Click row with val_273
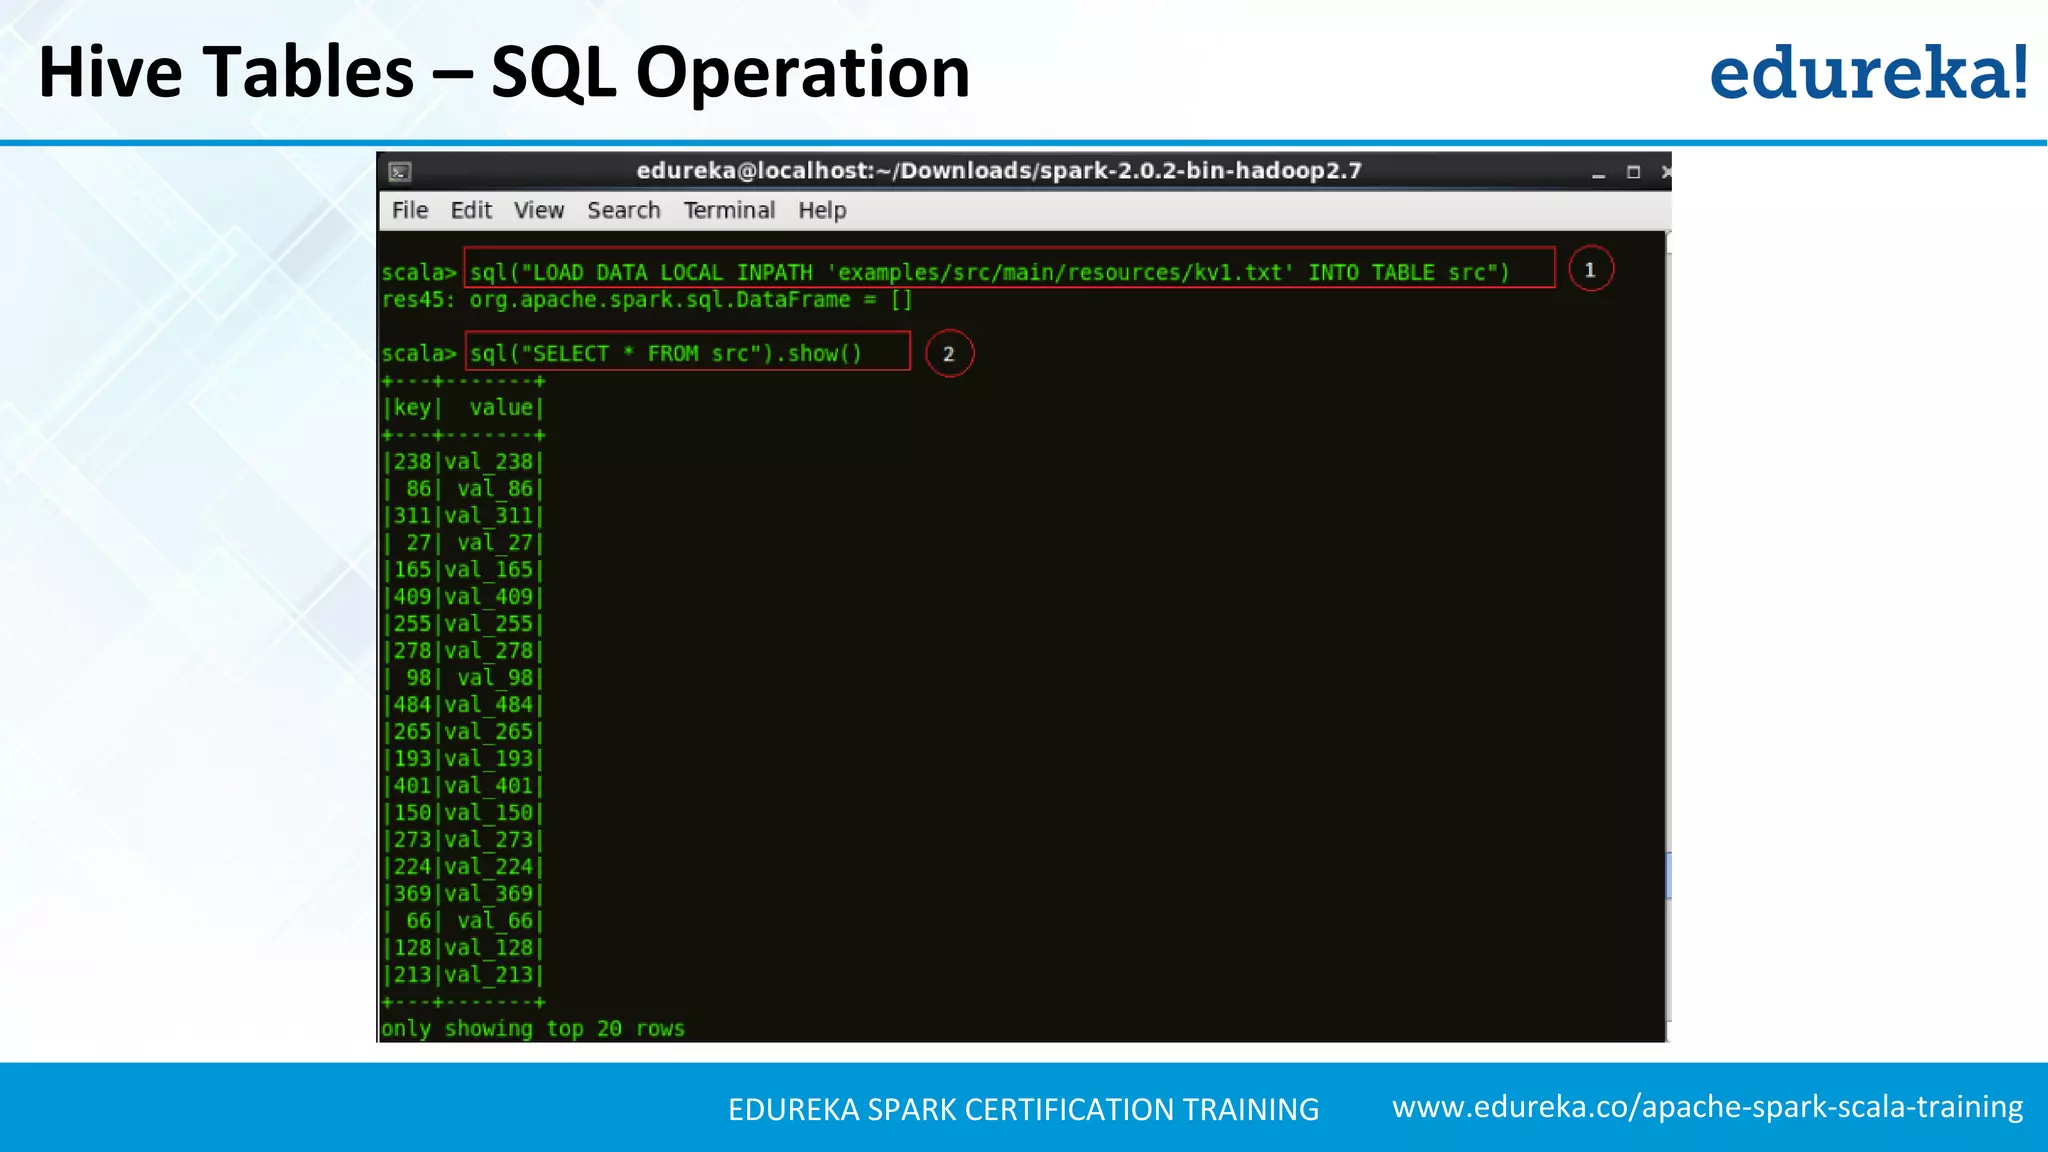Viewport: 2048px width, 1152px height. pos(463,840)
